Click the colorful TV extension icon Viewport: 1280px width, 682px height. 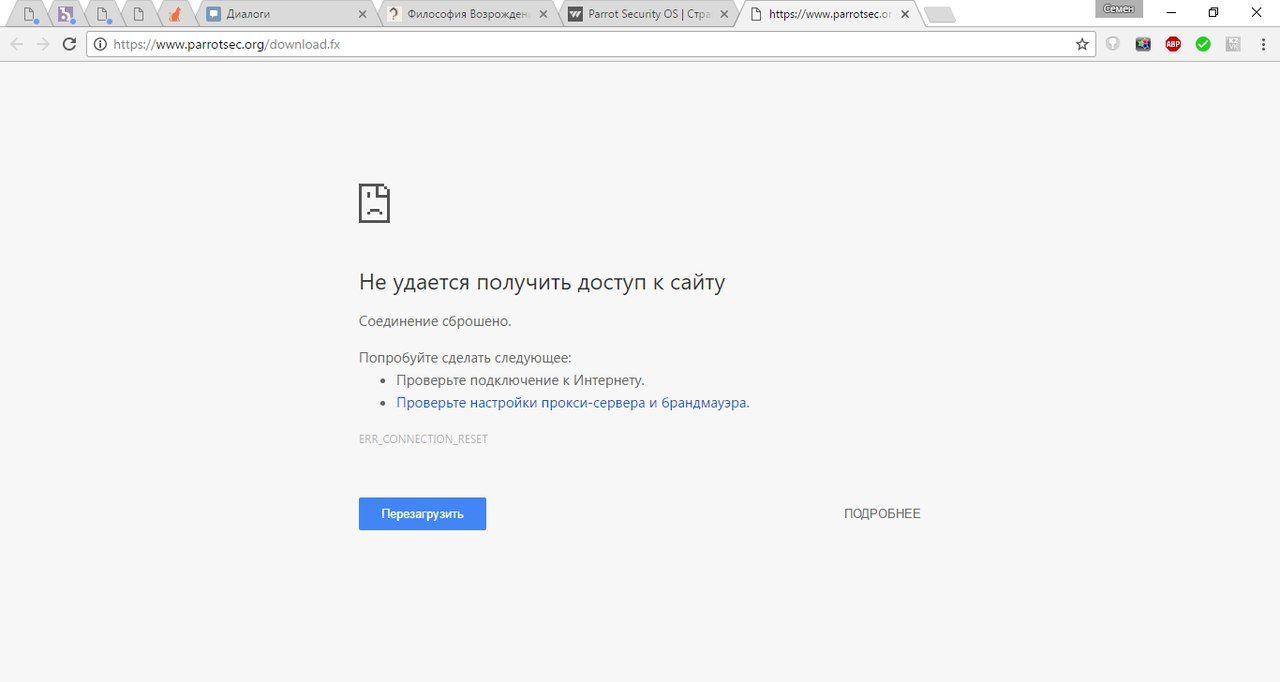pyautogui.click(x=1143, y=44)
